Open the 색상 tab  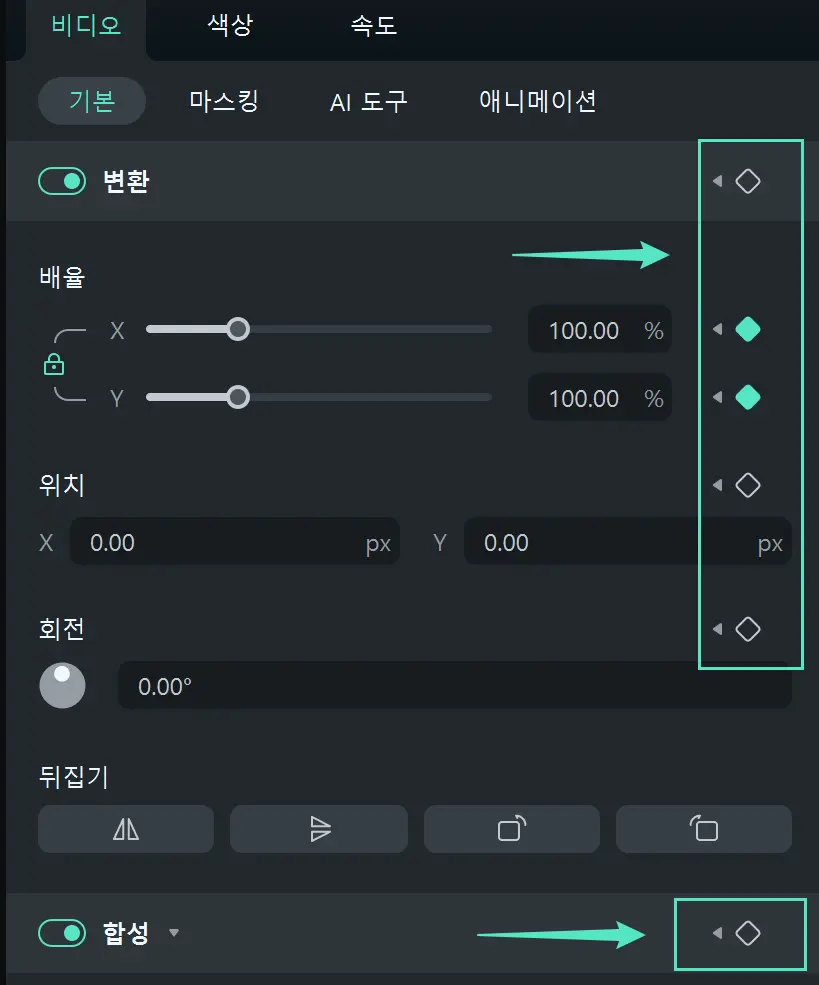231,26
